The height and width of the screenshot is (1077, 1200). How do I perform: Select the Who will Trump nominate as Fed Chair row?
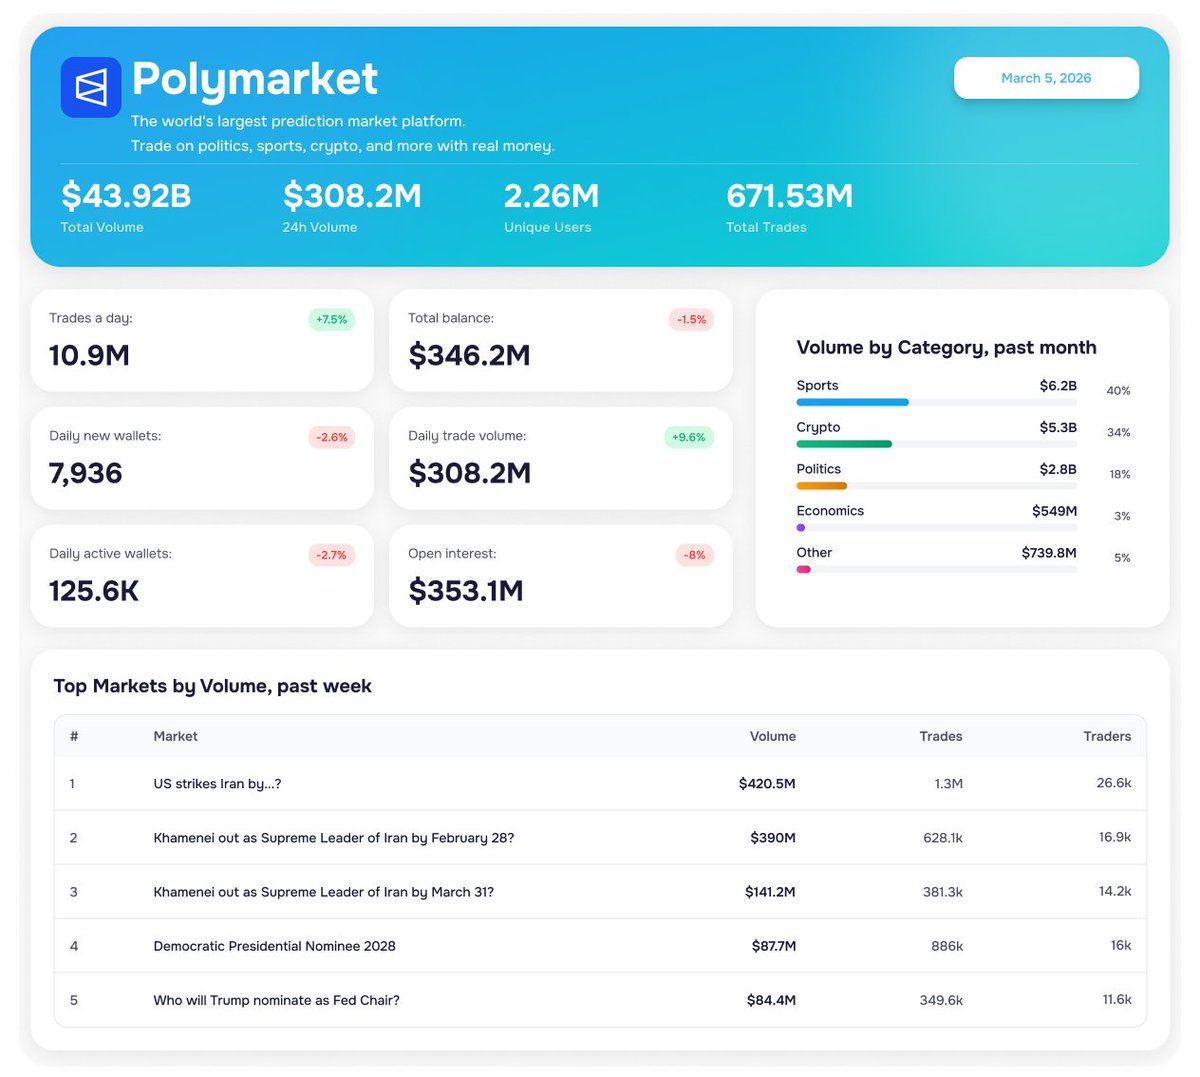point(275,1000)
